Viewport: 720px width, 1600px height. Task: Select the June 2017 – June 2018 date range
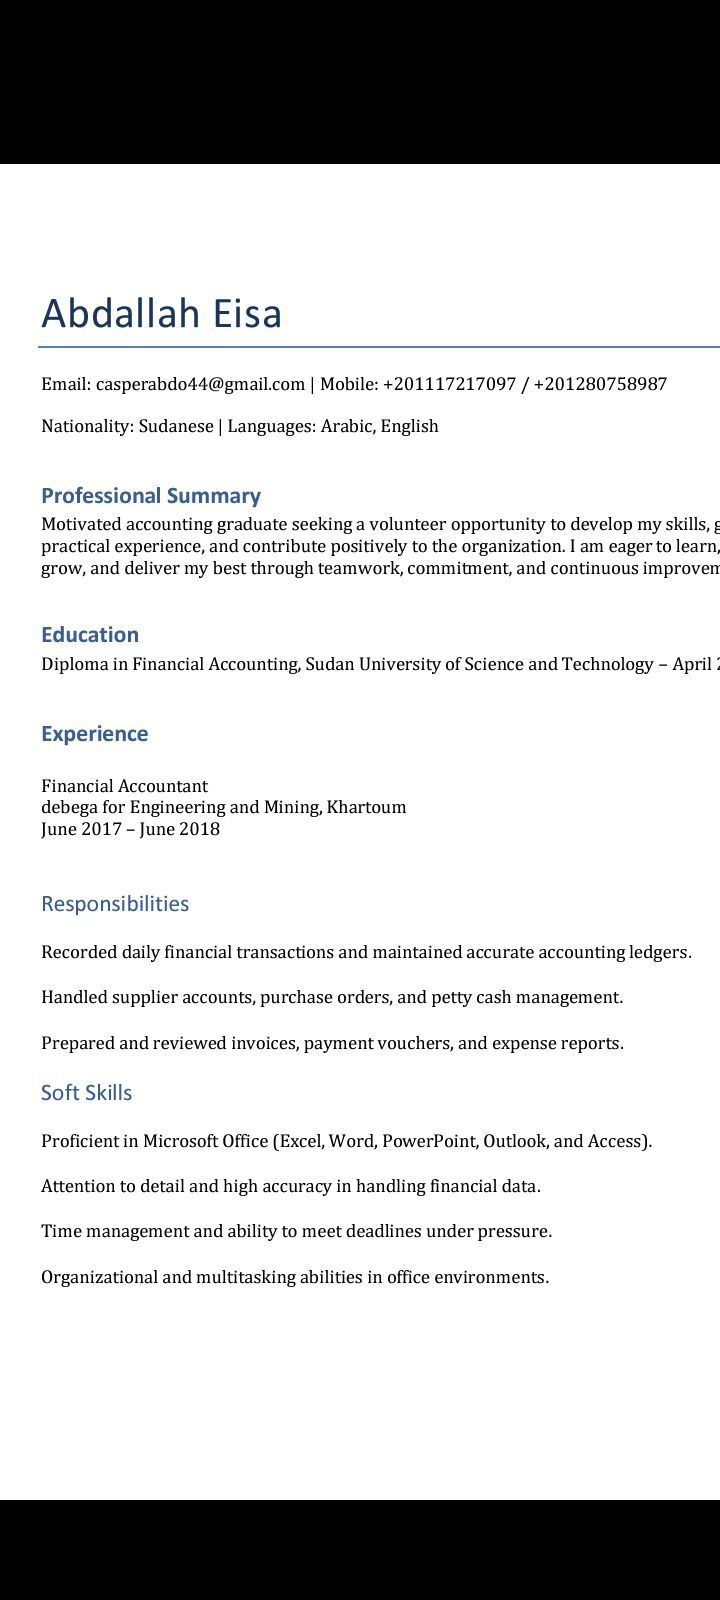(130, 829)
